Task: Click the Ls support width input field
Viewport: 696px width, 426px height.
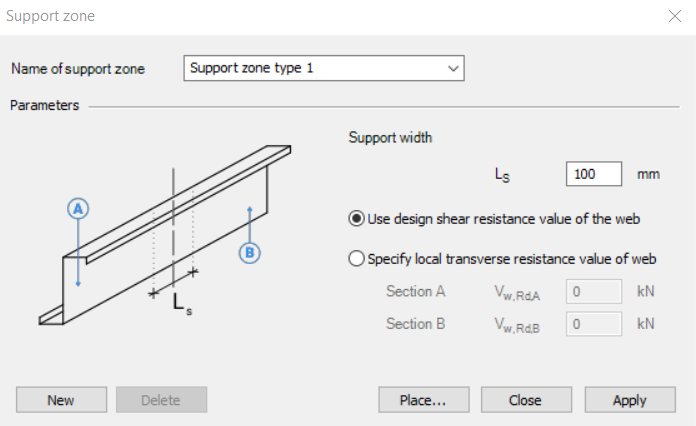Action: [x=594, y=174]
